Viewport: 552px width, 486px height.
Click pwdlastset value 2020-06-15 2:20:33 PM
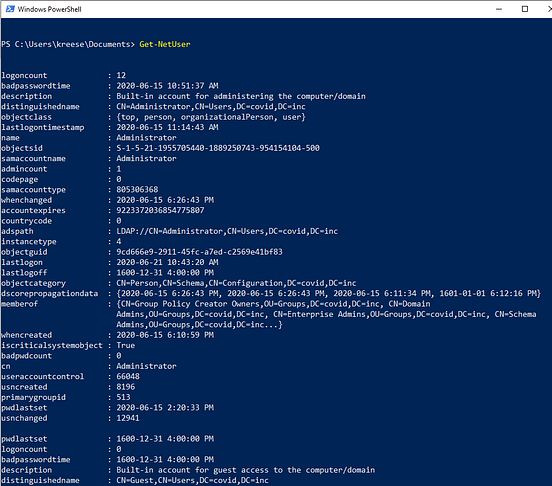[165, 408]
